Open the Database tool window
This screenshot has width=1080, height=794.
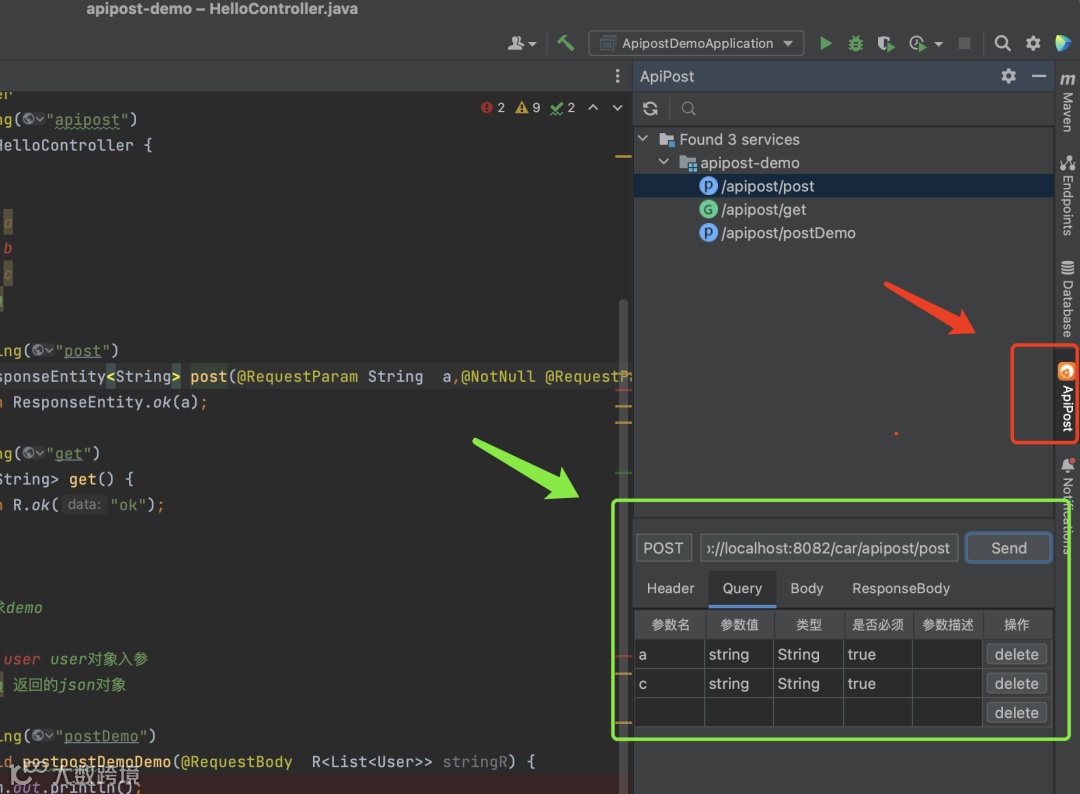click(1068, 299)
